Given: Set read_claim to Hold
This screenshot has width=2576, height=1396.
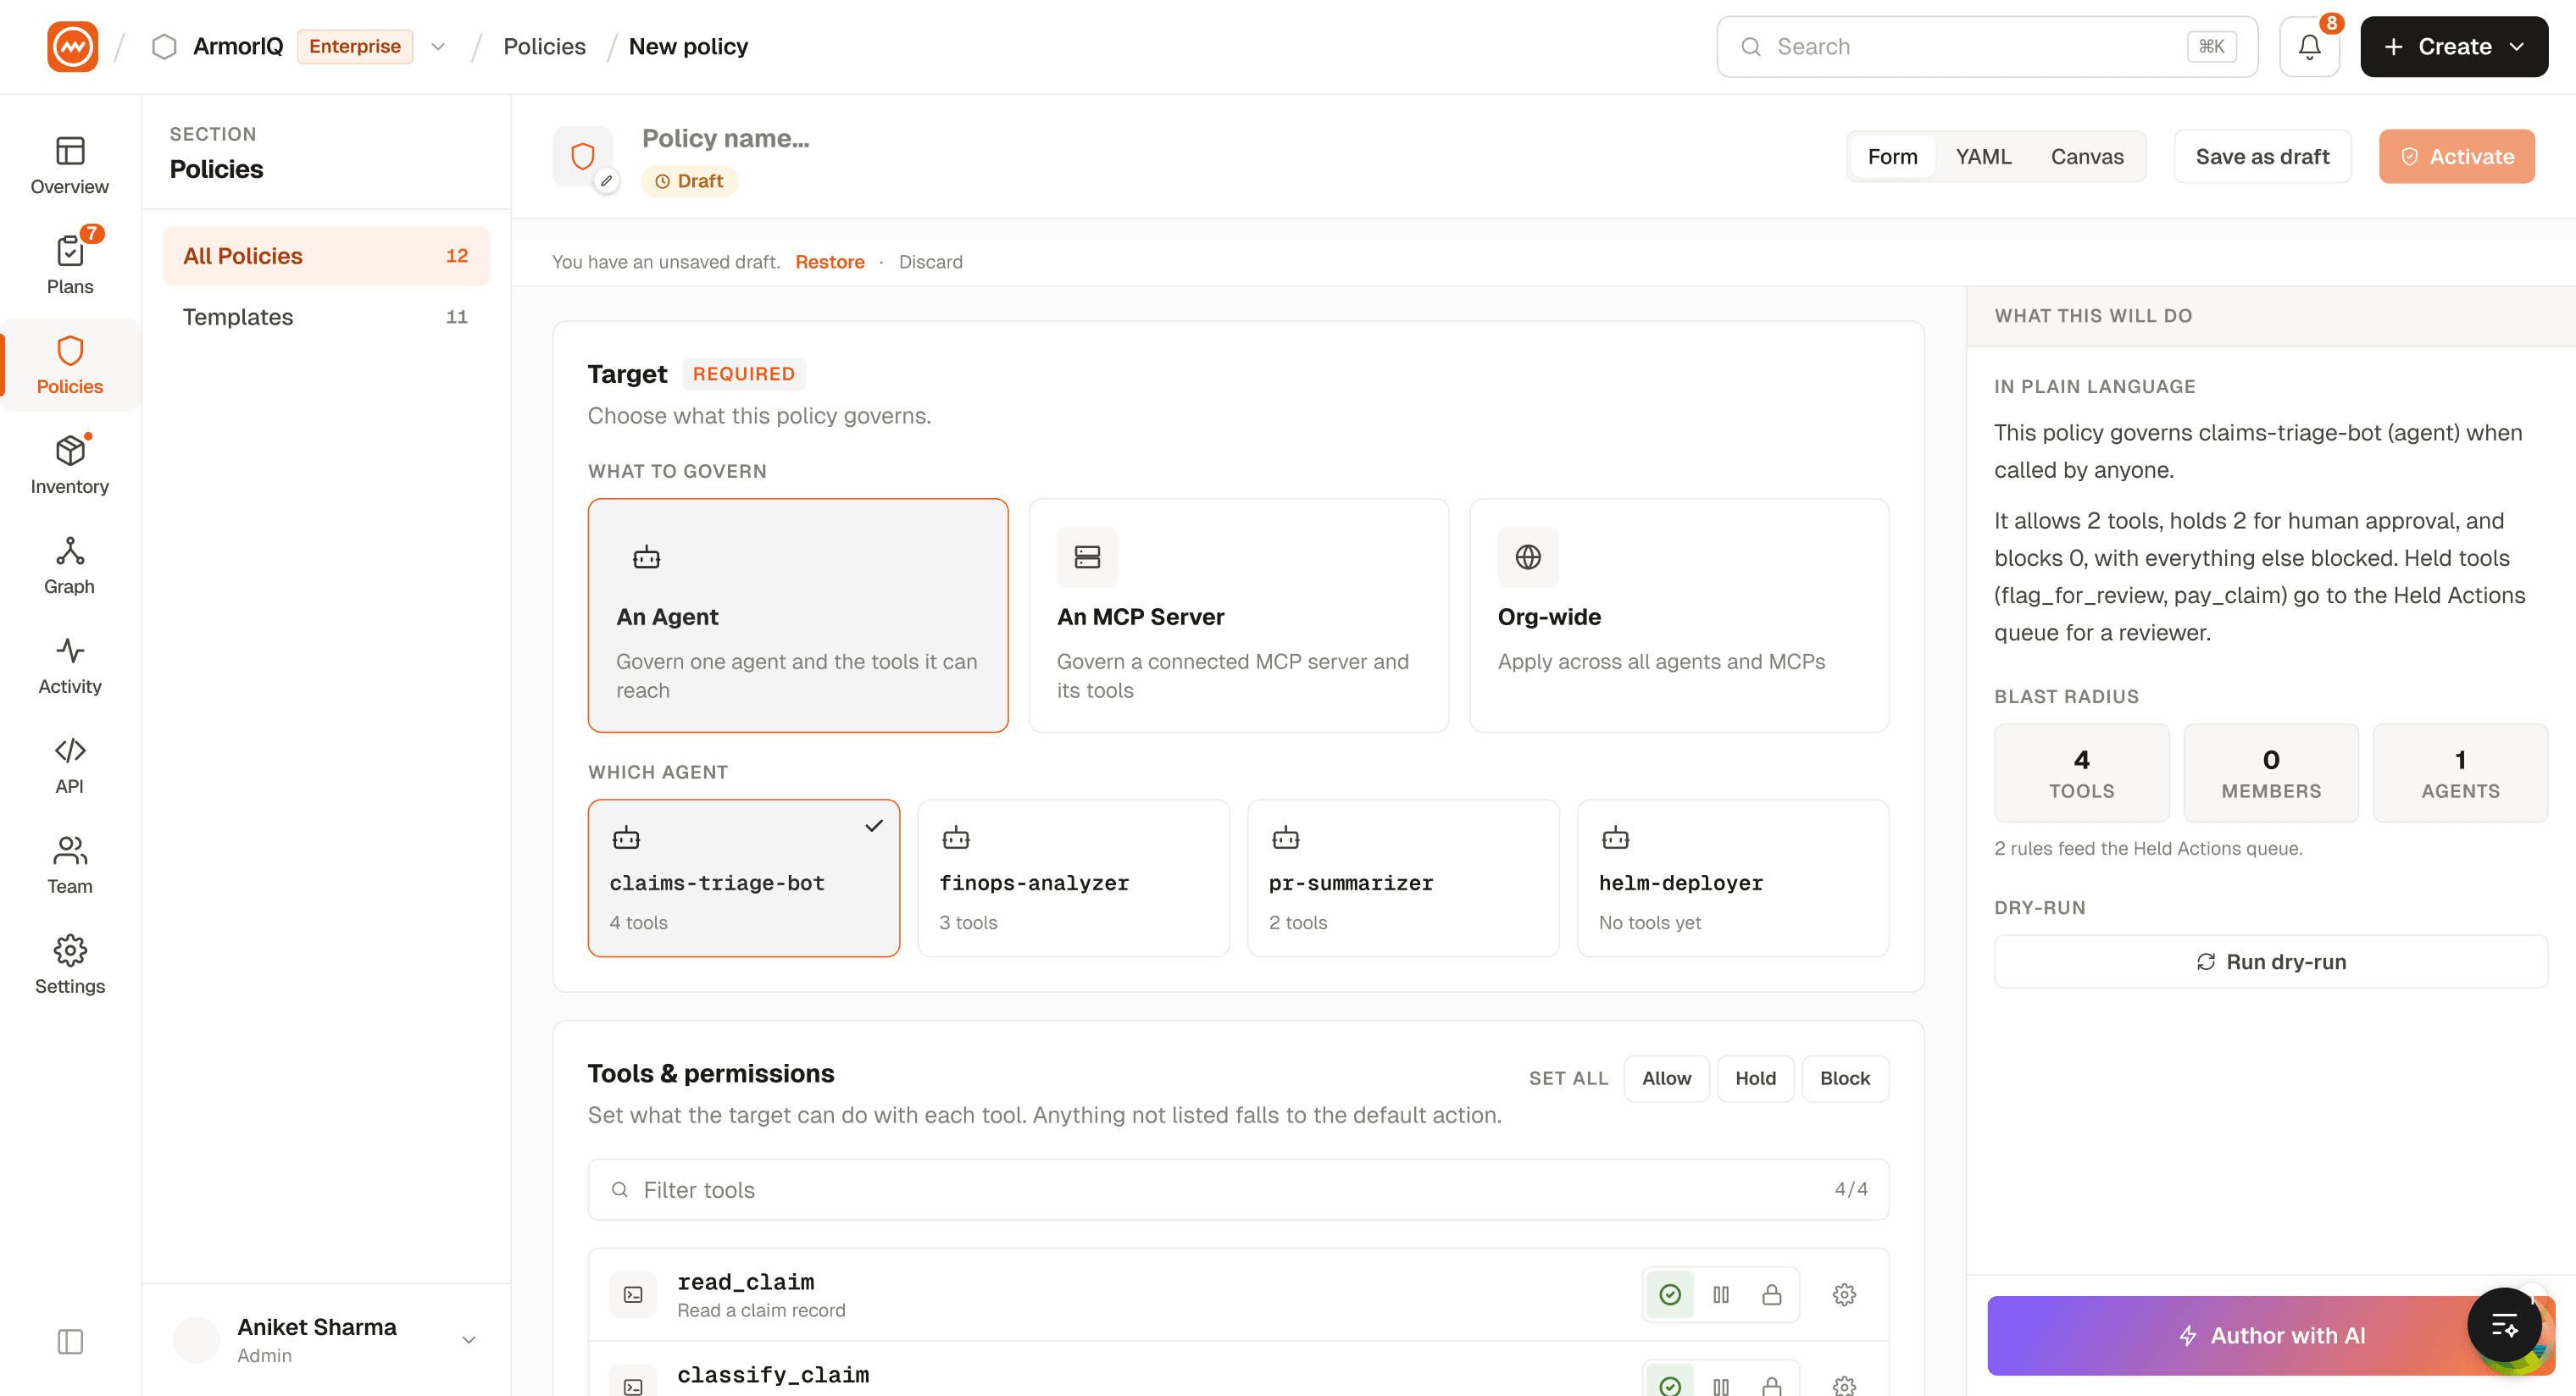Looking at the screenshot, I should point(1721,1294).
